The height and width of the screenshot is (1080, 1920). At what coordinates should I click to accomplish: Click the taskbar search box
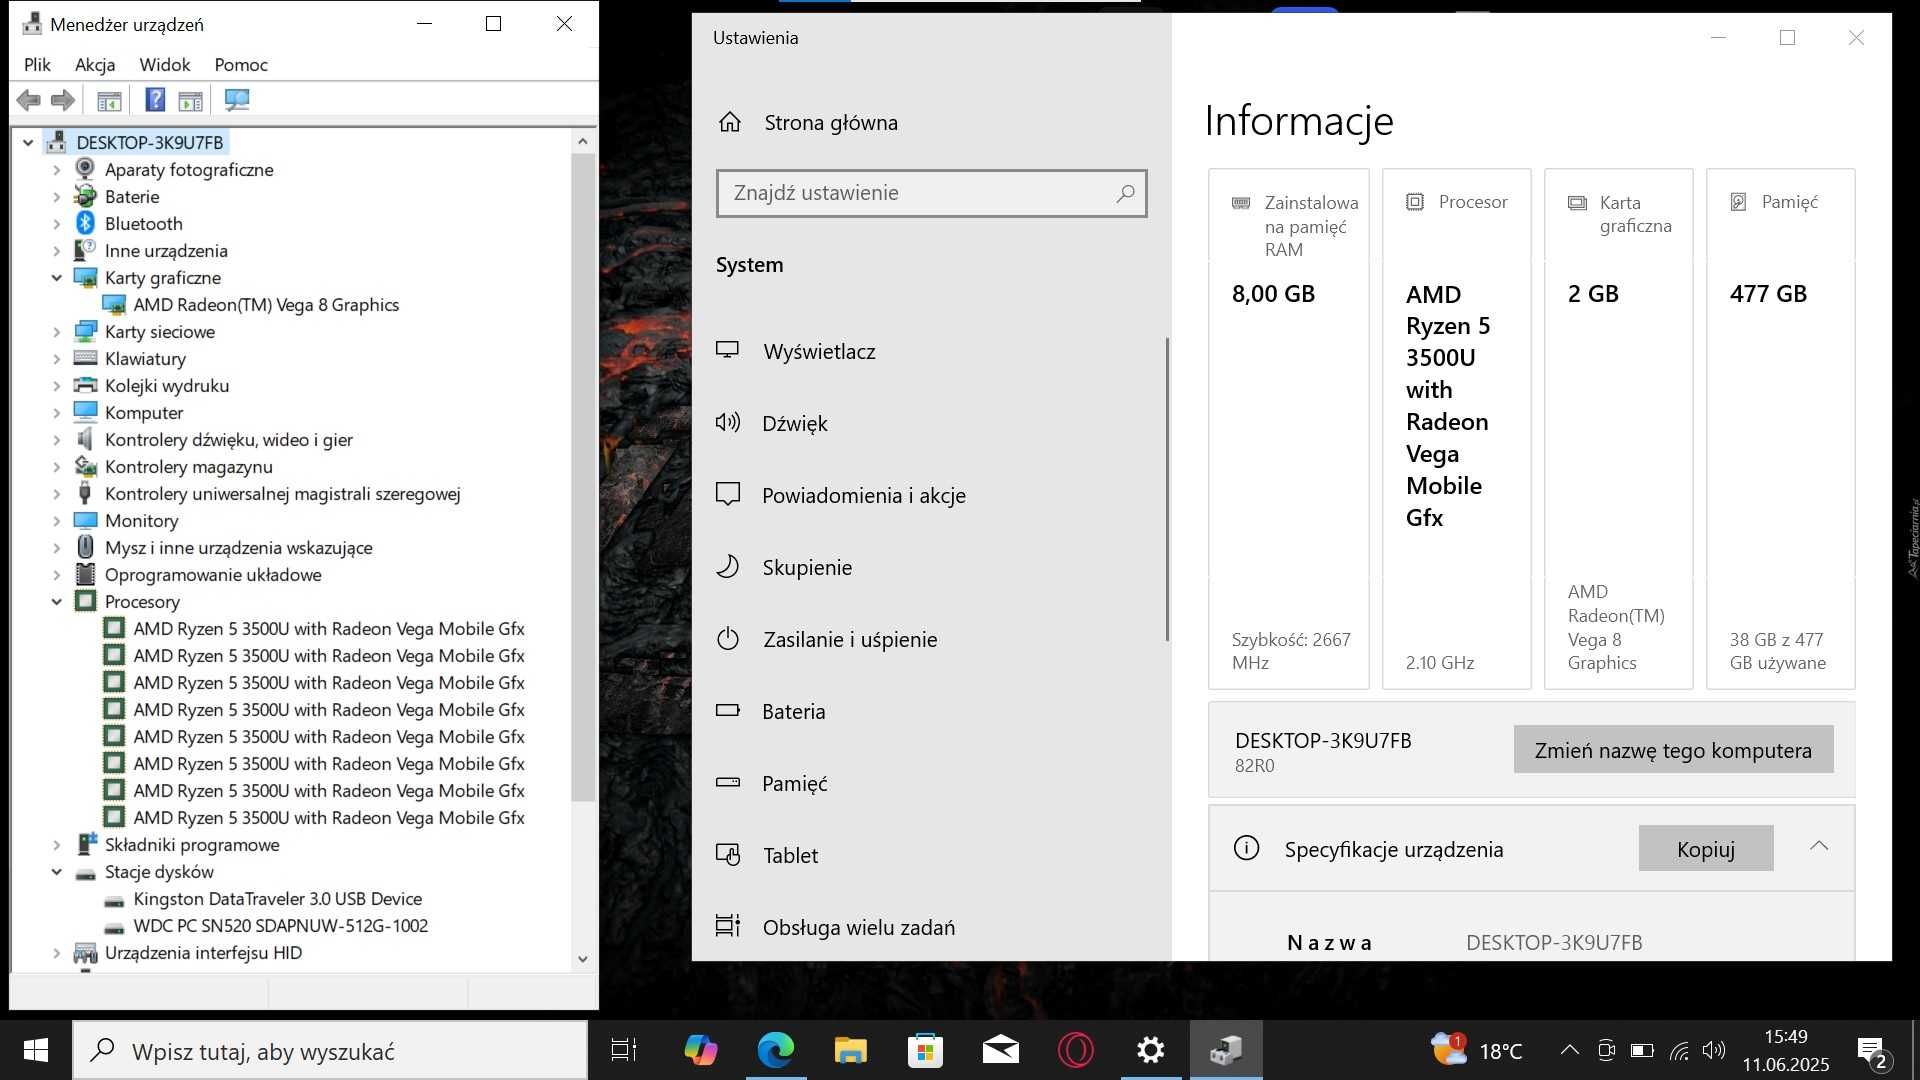pos(330,1050)
